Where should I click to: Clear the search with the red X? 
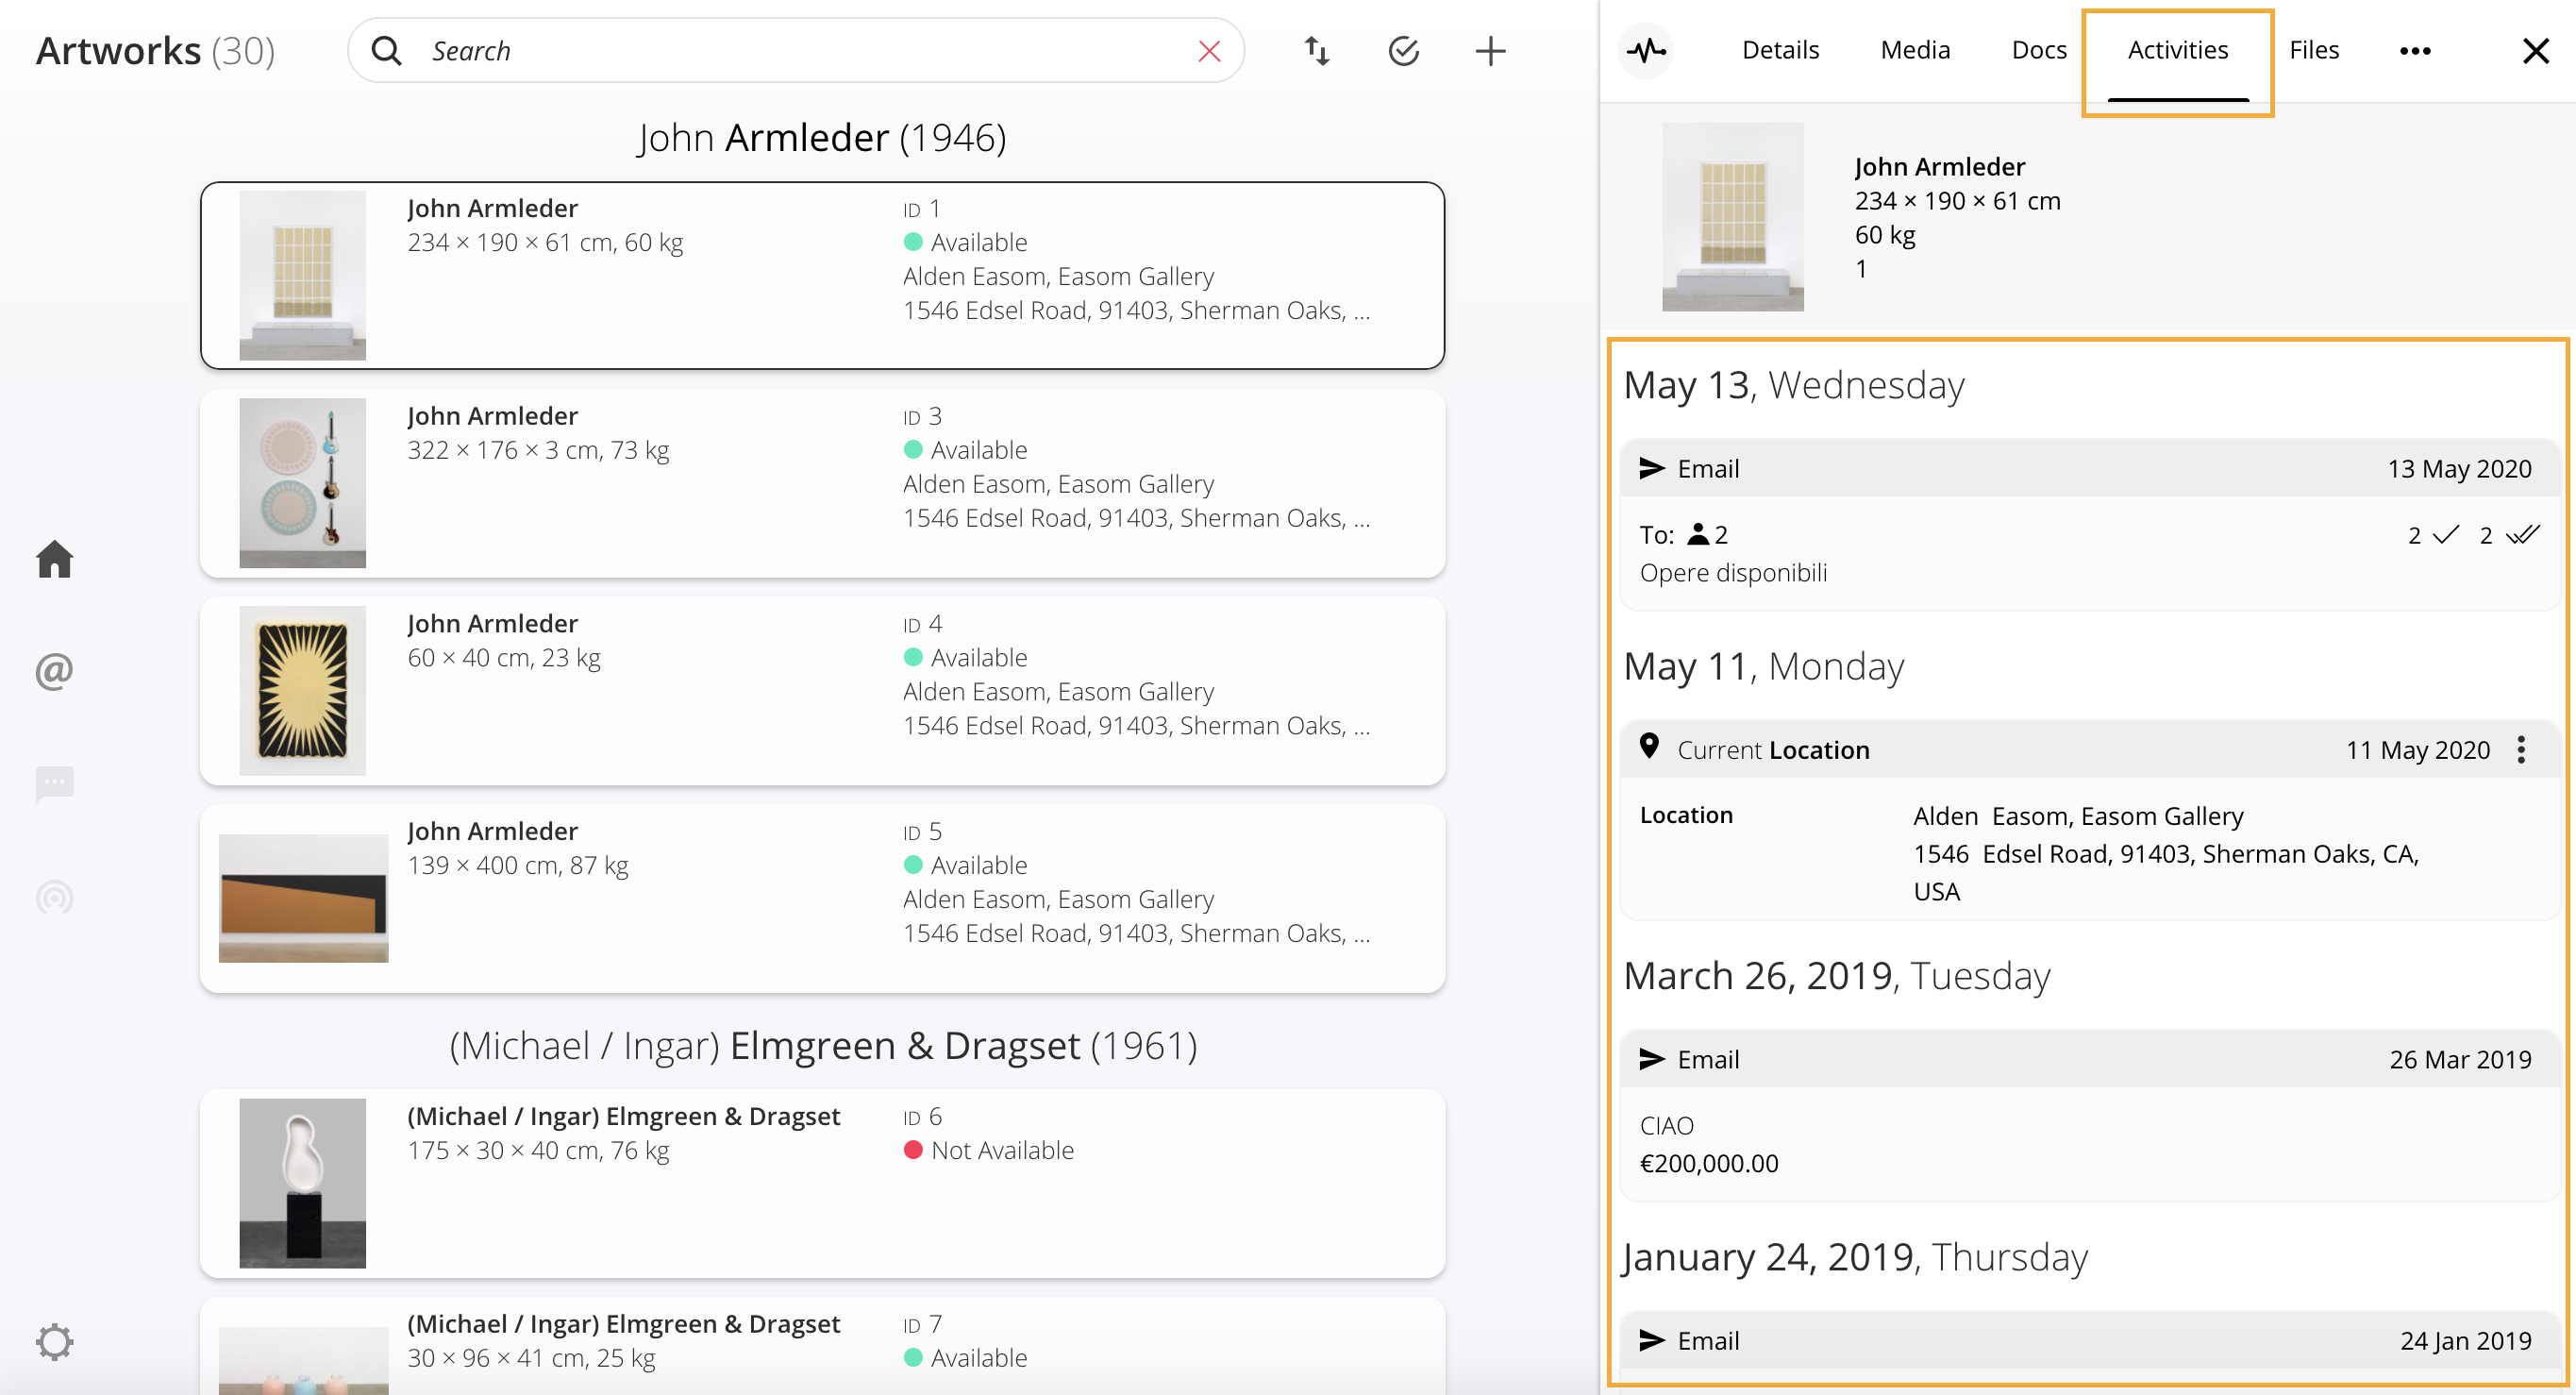(1209, 51)
